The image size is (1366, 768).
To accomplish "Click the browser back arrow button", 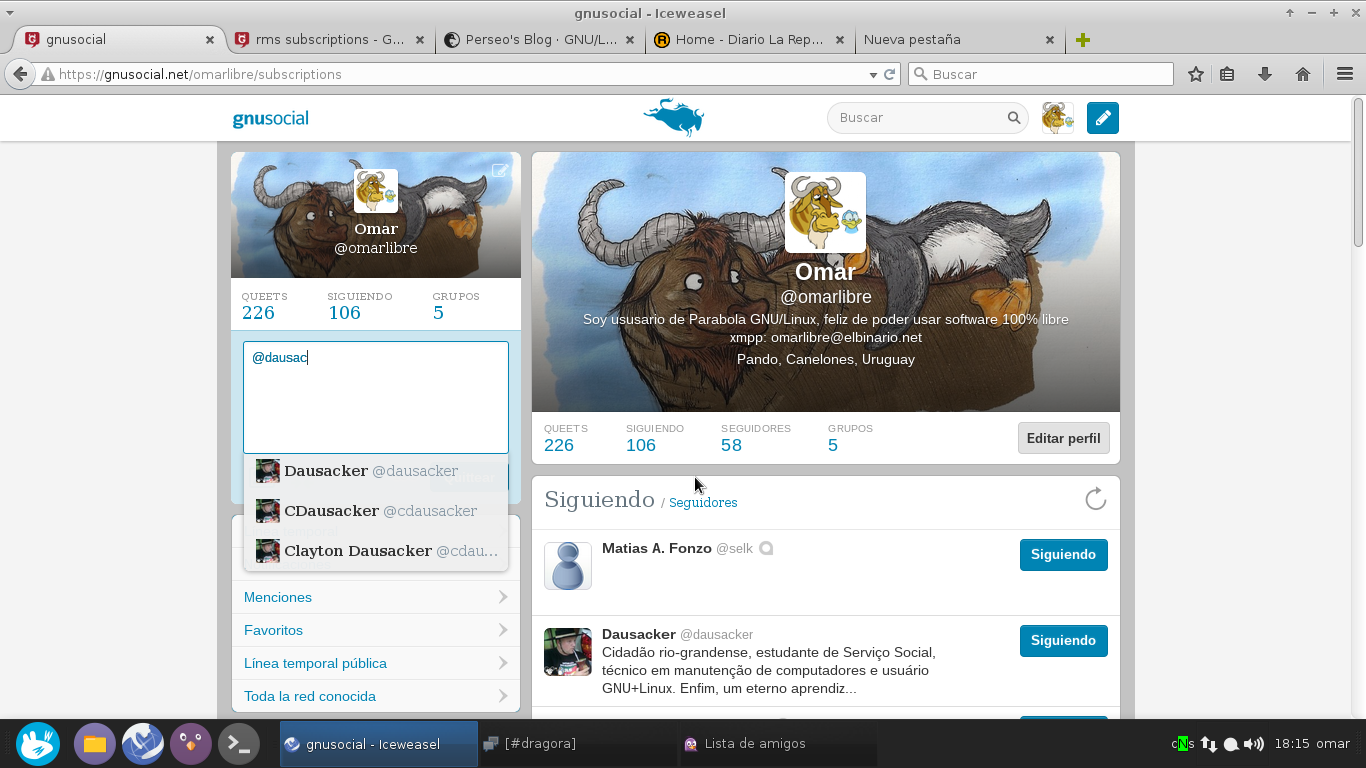I will click(20, 74).
